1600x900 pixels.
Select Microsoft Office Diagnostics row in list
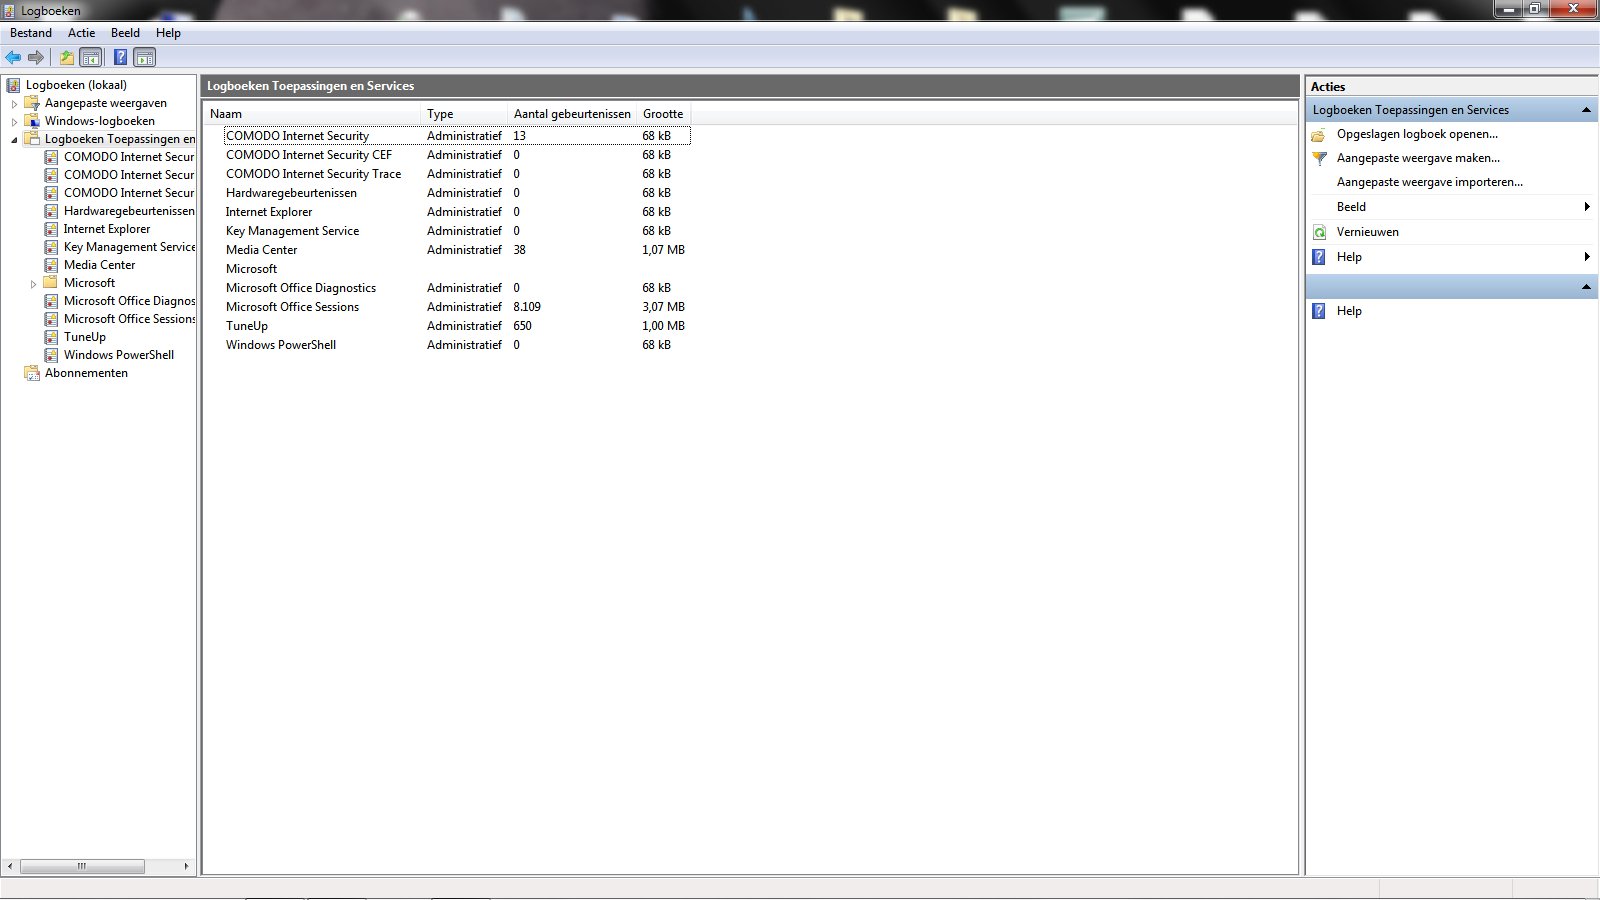[x=457, y=288]
